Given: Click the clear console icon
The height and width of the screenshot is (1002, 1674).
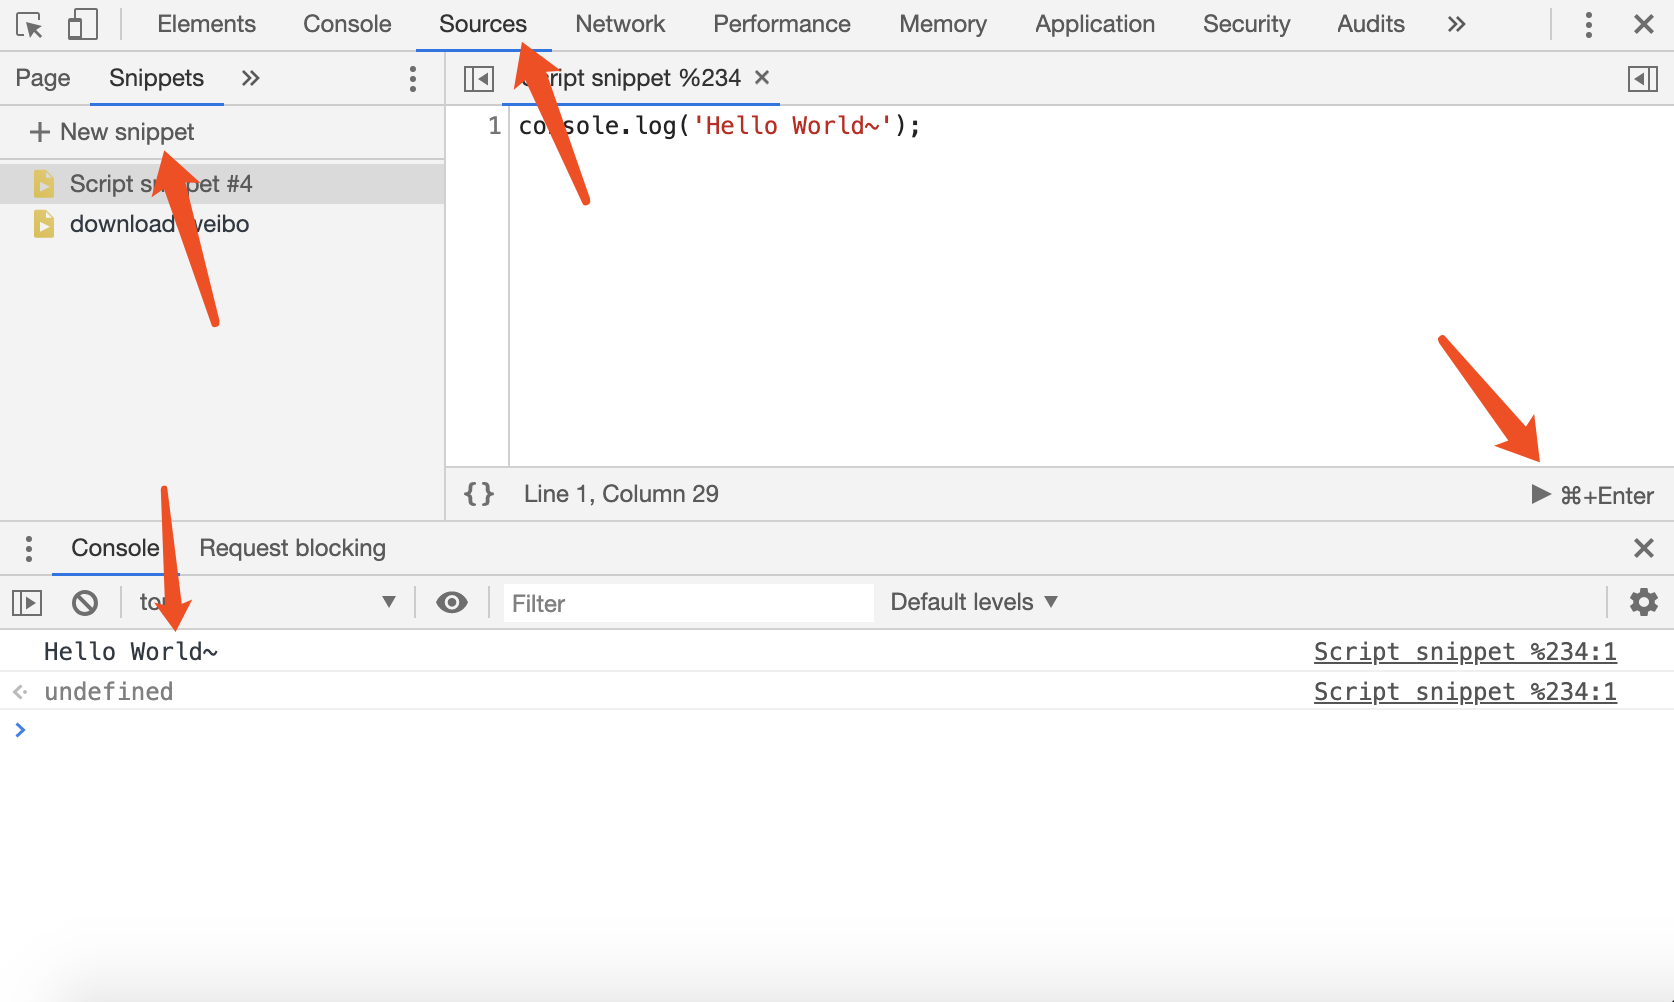Looking at the screenshot, I should (x=85, y=602).
